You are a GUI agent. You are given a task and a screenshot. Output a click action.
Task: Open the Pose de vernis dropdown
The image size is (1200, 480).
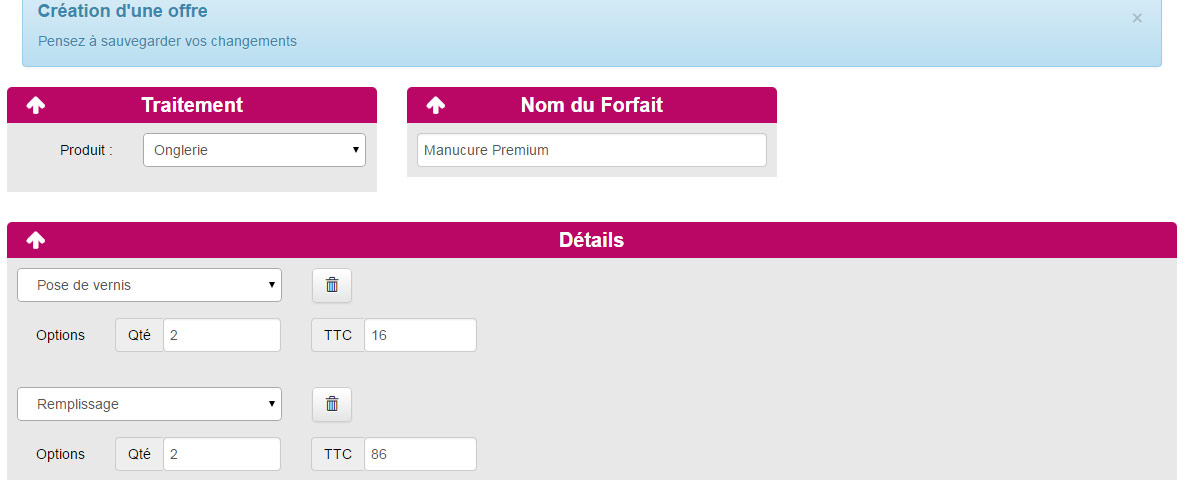click(x=149, y=285)
